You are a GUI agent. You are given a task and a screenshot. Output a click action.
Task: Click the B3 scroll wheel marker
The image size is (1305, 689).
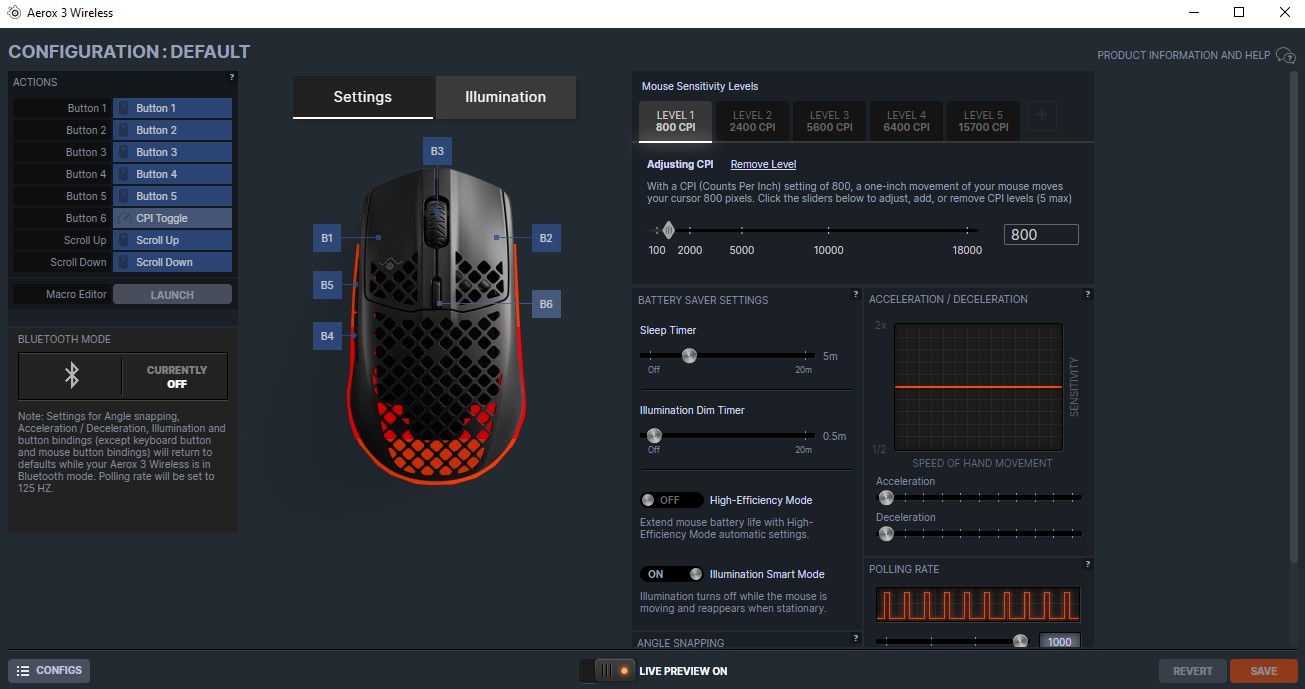coord(437,151)
